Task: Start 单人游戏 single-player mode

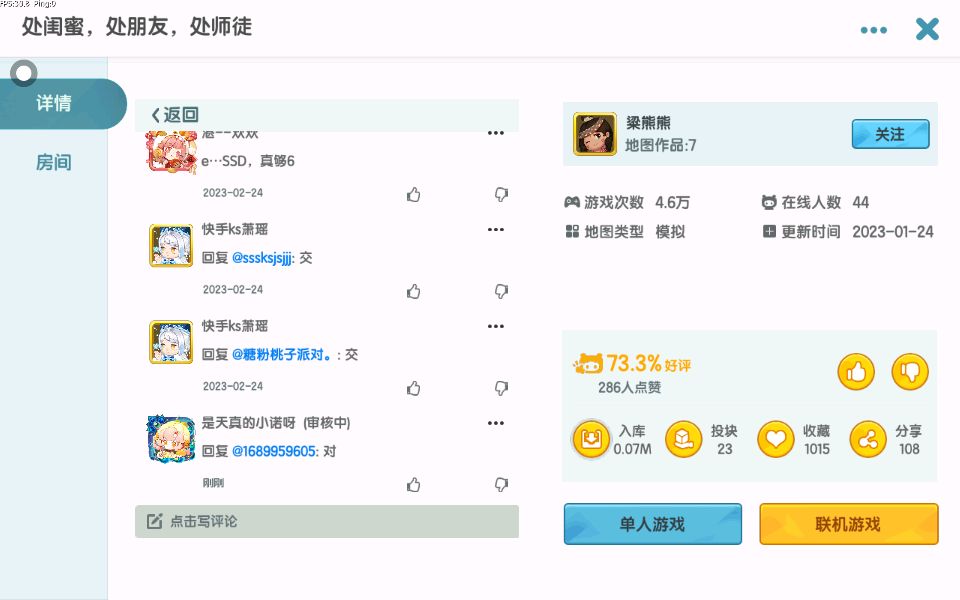Action: (652, 524)
